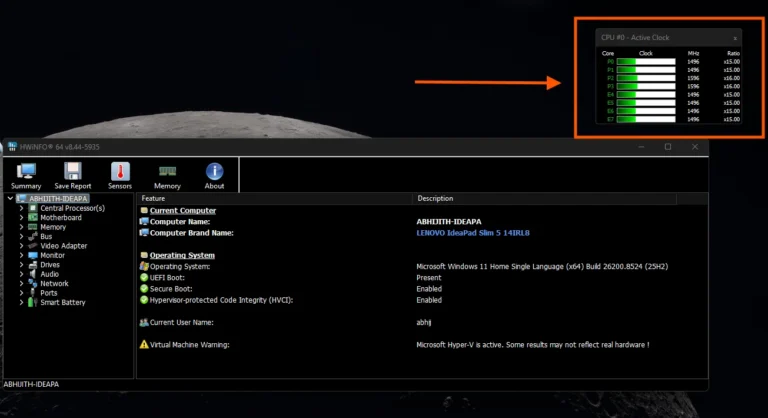The height and width of the screenshot is (418, 768).
Task: Select the Ports tree entry
Action: [x=48, y=293]
